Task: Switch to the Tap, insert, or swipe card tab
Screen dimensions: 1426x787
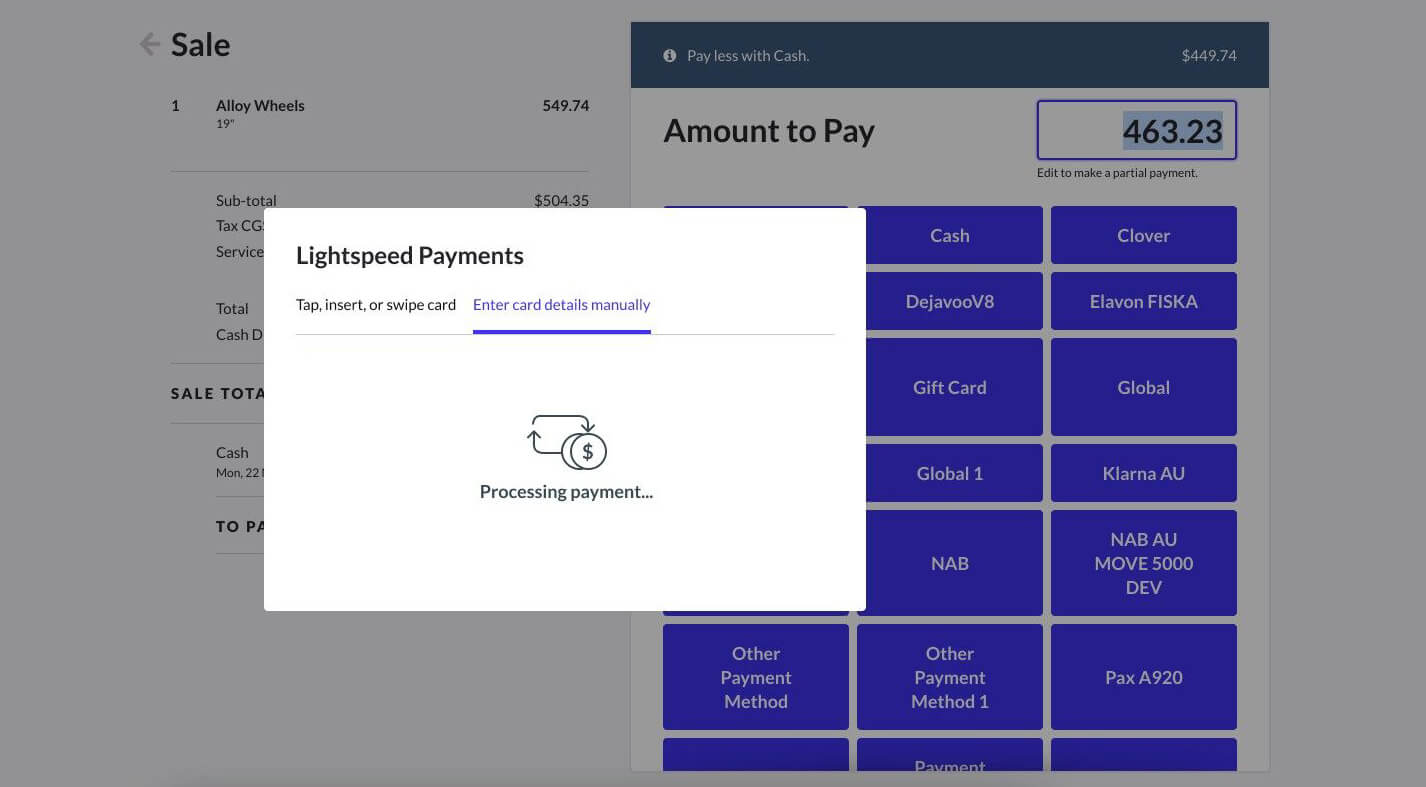Action: click(x=376, y=304)
